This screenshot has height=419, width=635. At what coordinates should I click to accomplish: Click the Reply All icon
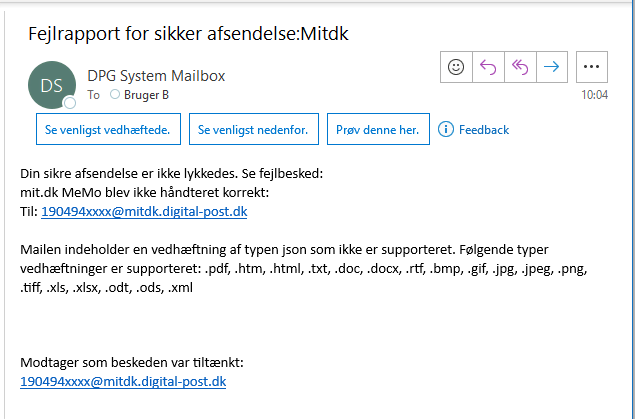[x=520, y=67]
